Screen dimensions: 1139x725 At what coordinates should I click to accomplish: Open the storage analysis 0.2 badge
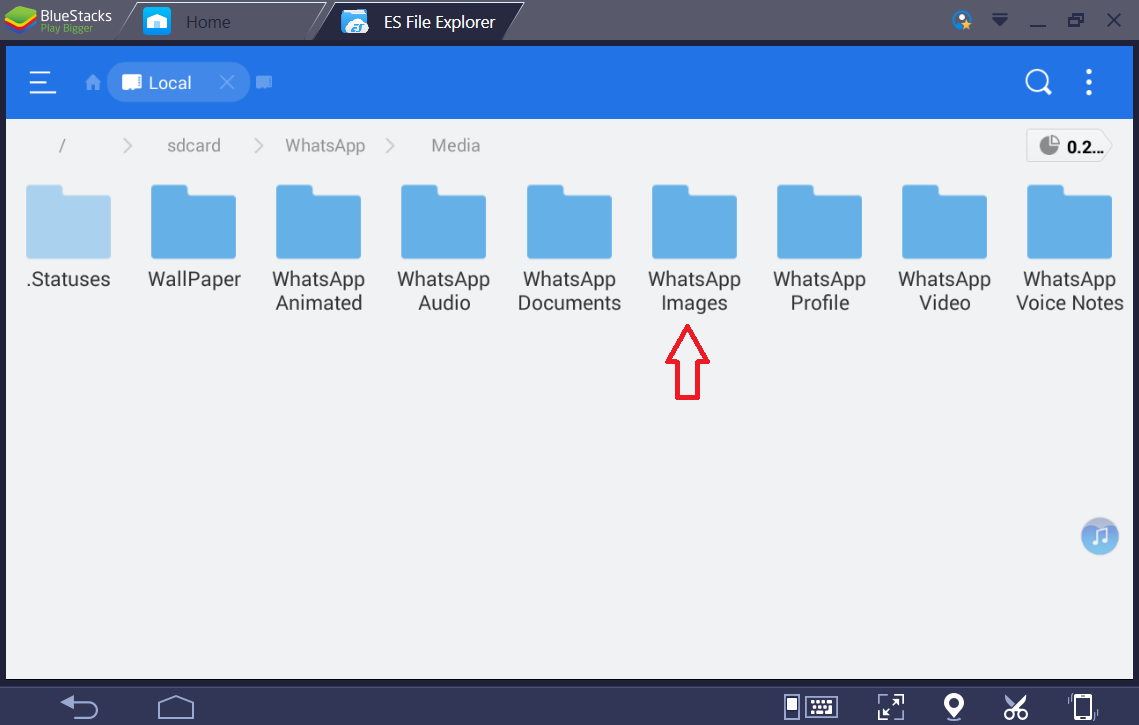(x=1069, y=146)
